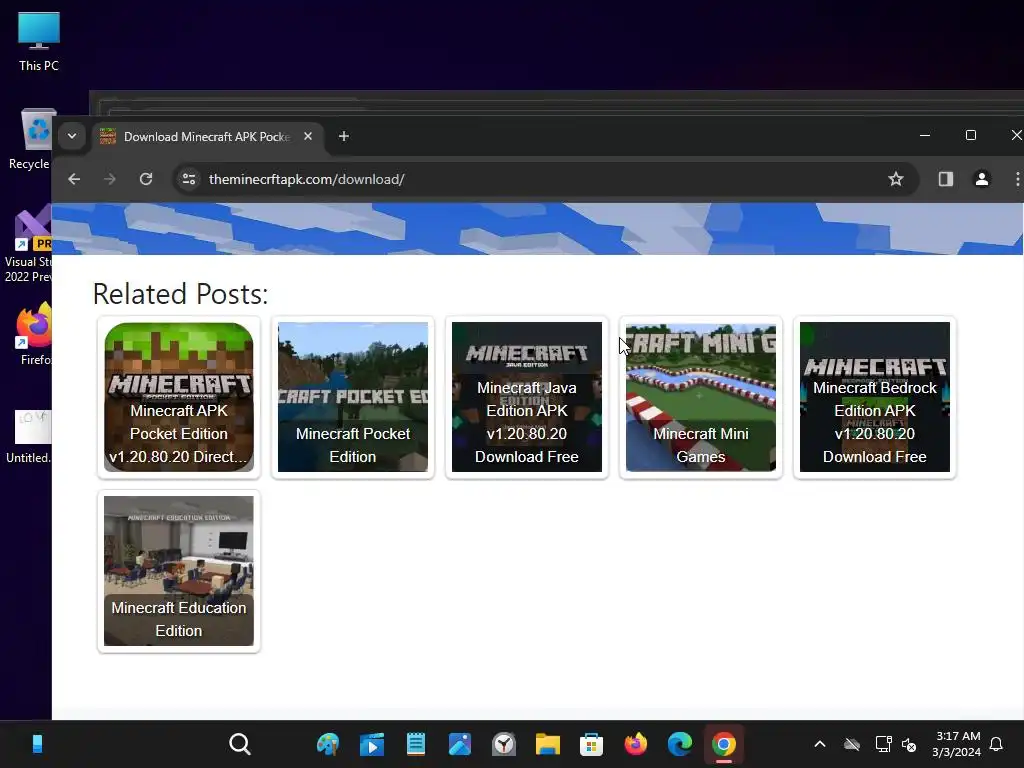Close the Download Minecraft APK tab
This screenshot has width=1024, height=768.
(308, 136)
